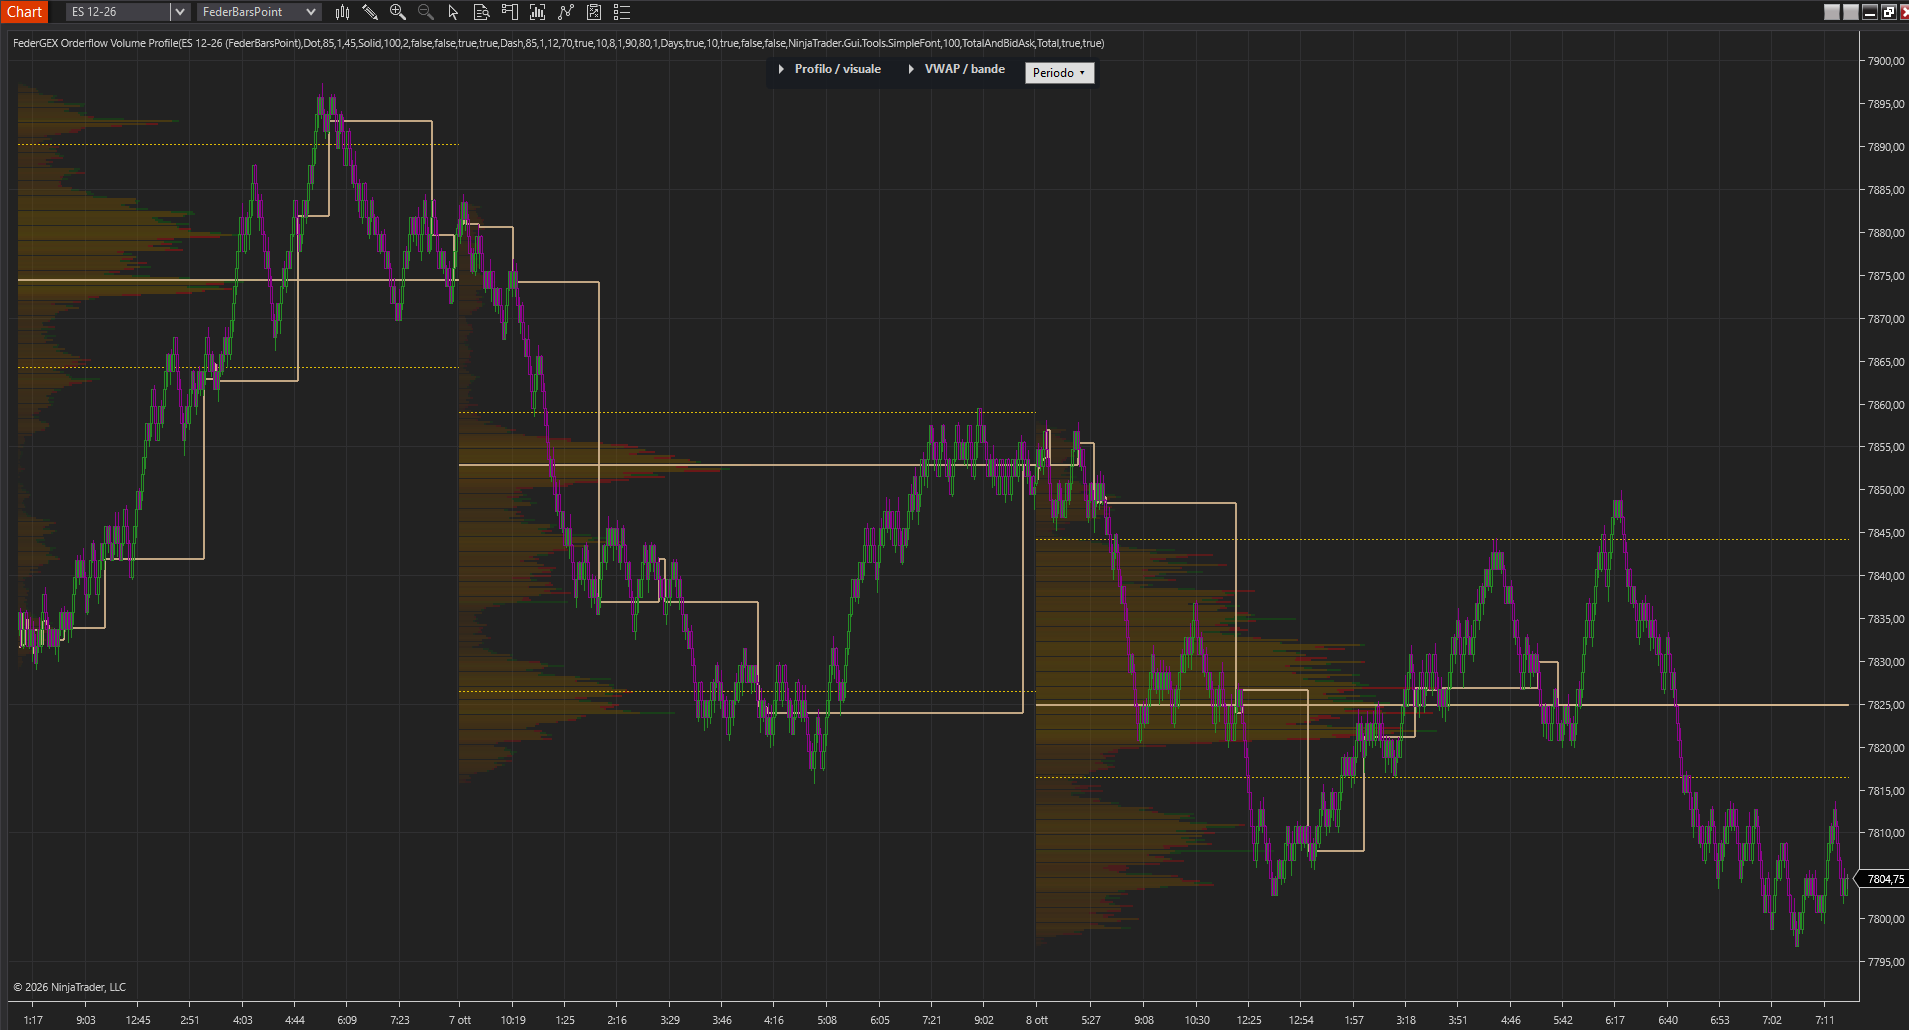Click the zoom in magnifier icon
The height and width of the screenshot is (1030, 1909).
[x=398, y=12]
